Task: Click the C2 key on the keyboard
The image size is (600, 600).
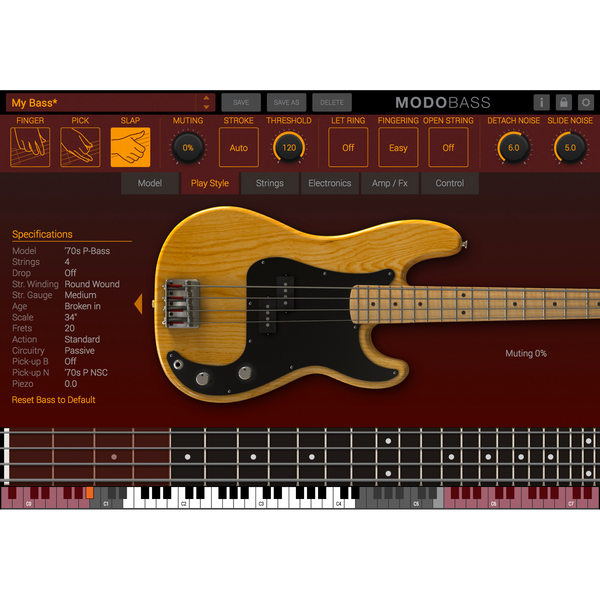Action: click(184, 504)
